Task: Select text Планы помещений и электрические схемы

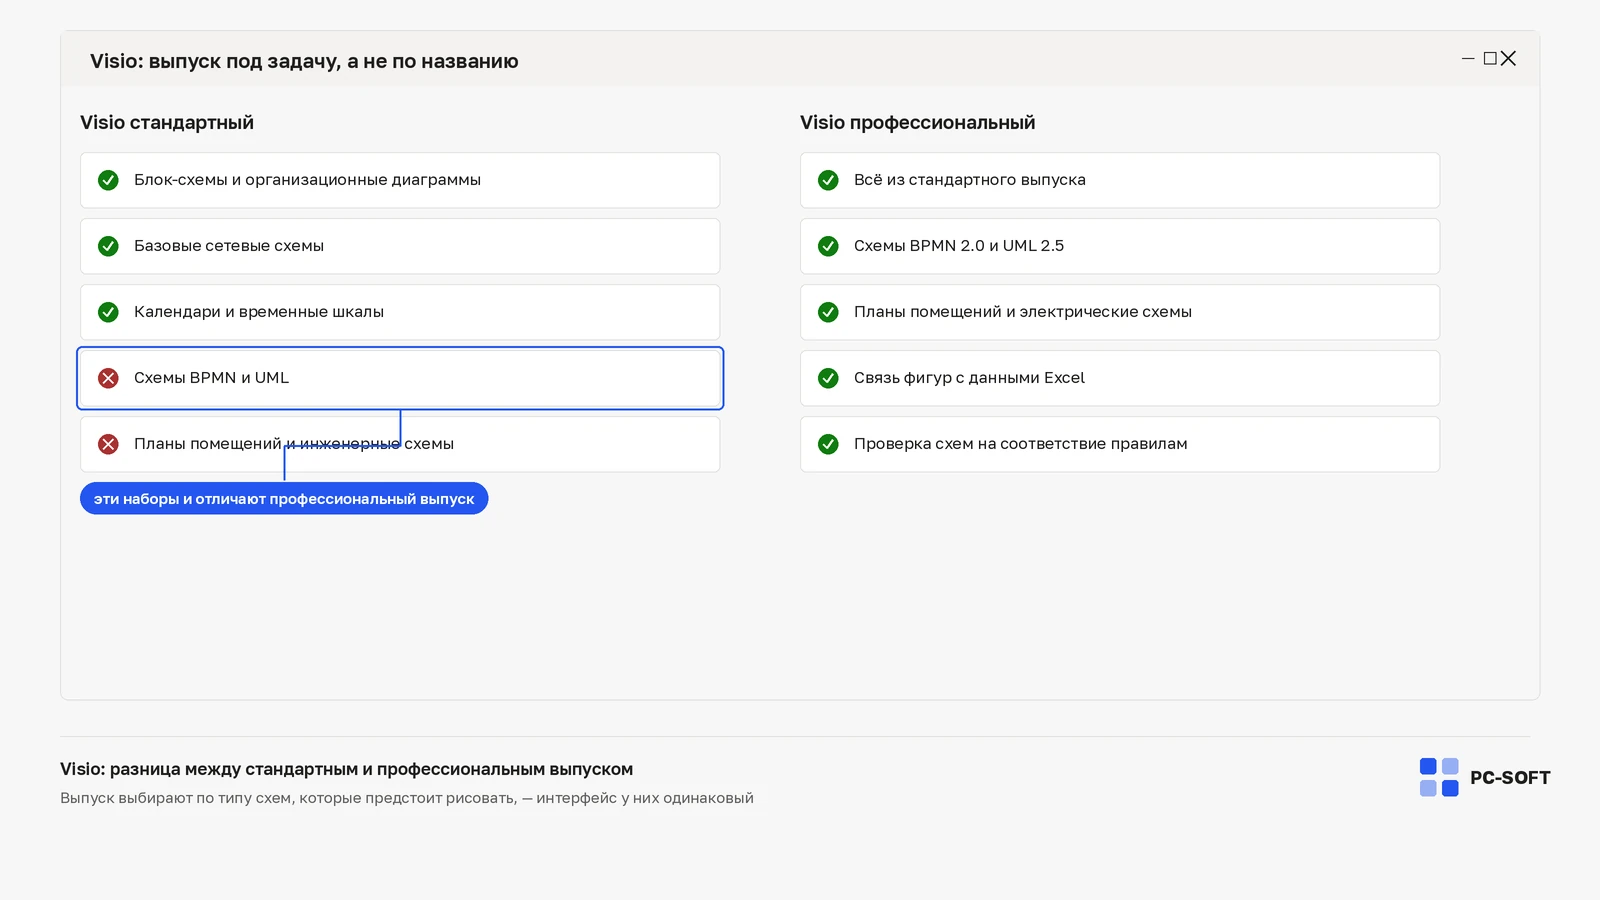Action: [1023, 312]
